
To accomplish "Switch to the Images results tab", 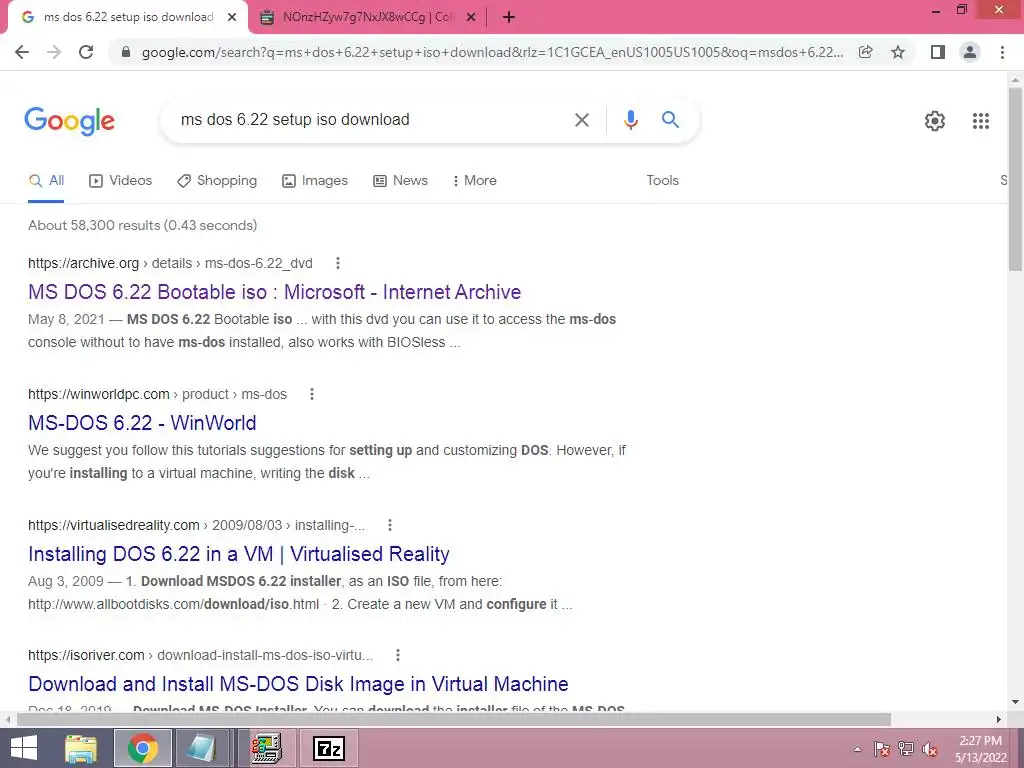I will (x=315, y=181).
